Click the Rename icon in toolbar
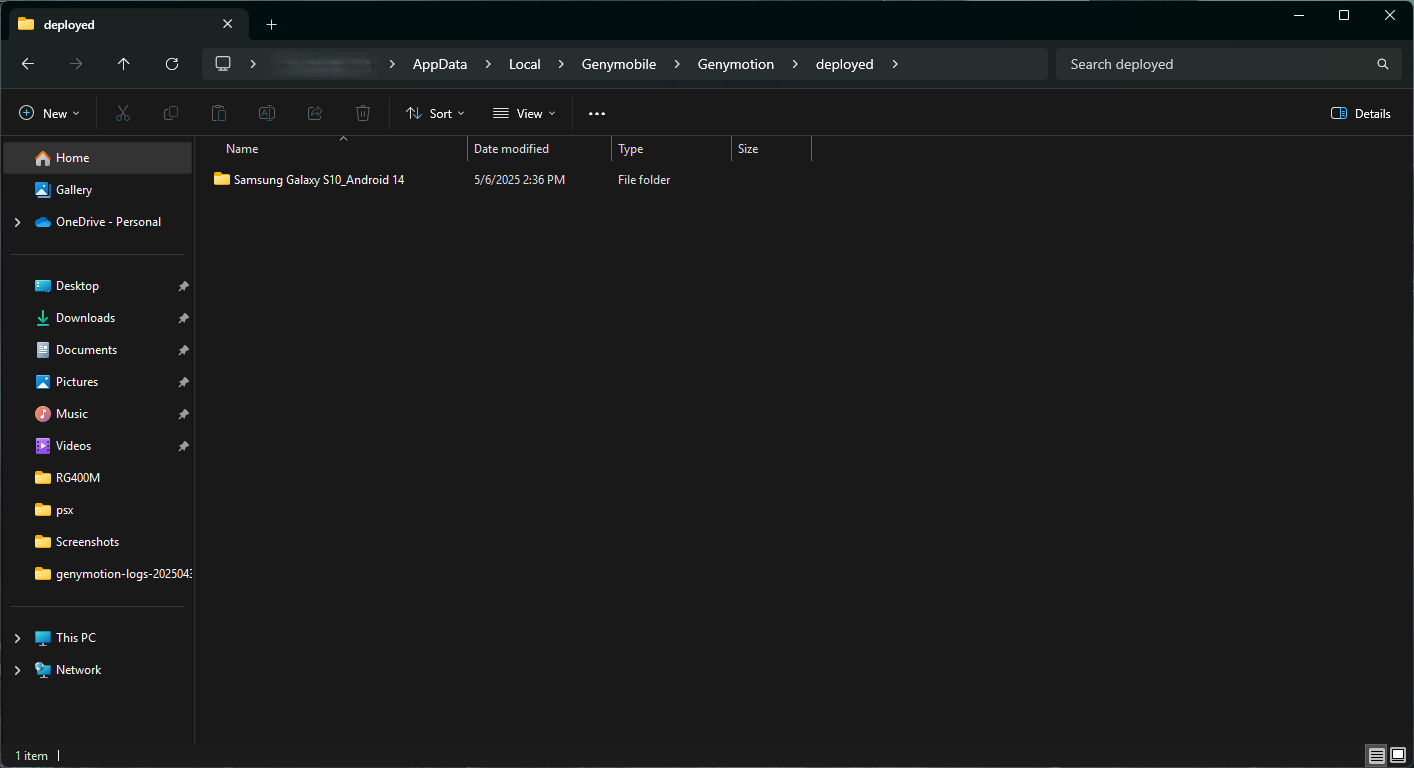Image resolution: width=1414 pixels, height=768 pixels. click(267, 114)
